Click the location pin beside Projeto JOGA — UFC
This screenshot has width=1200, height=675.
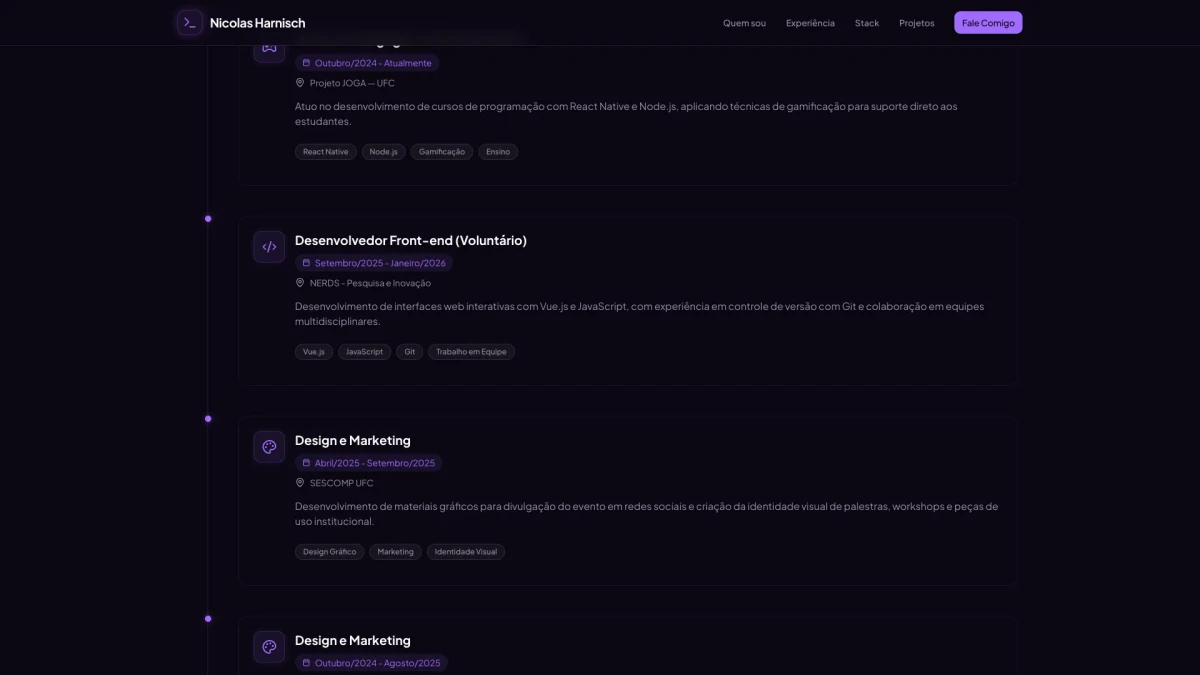tap(300, 83)
